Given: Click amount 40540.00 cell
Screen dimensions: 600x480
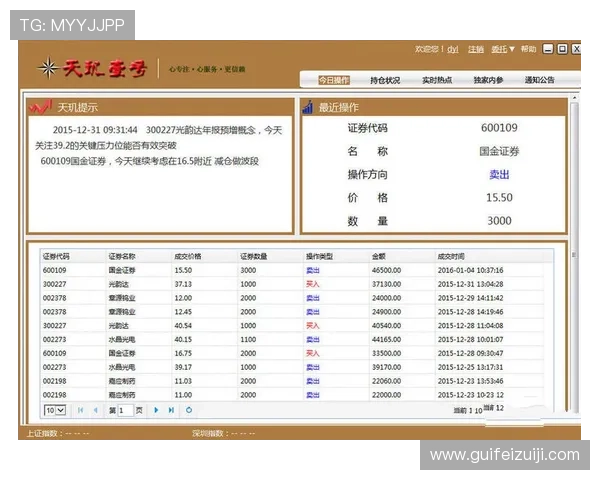Looking at the screenshot, I should tap(386, 325).
